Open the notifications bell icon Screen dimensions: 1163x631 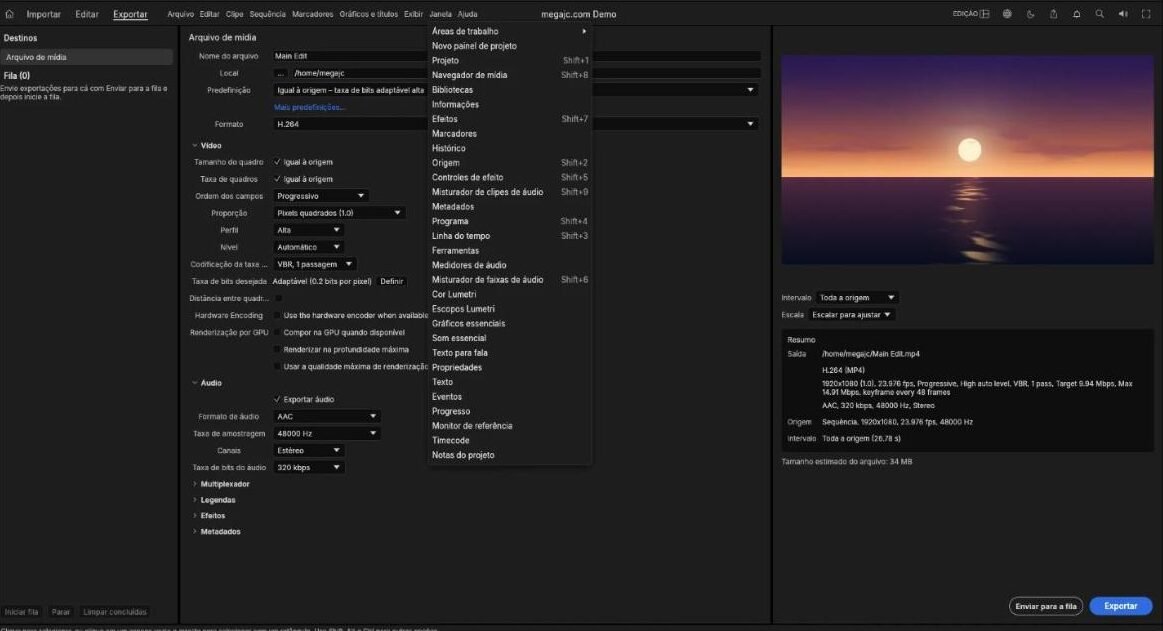(1076, 14)
